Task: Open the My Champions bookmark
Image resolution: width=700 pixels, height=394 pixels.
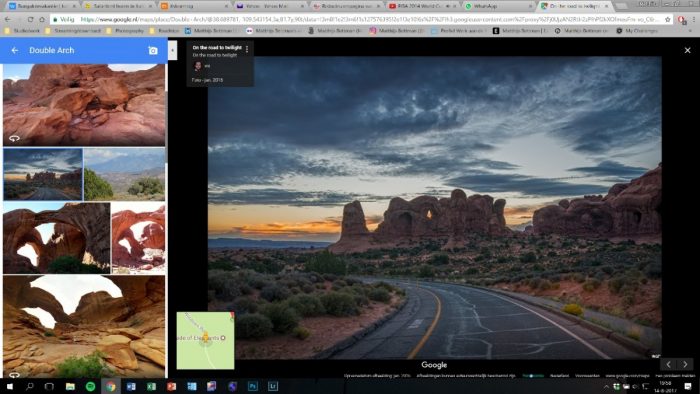Action: tap(637, 31)
